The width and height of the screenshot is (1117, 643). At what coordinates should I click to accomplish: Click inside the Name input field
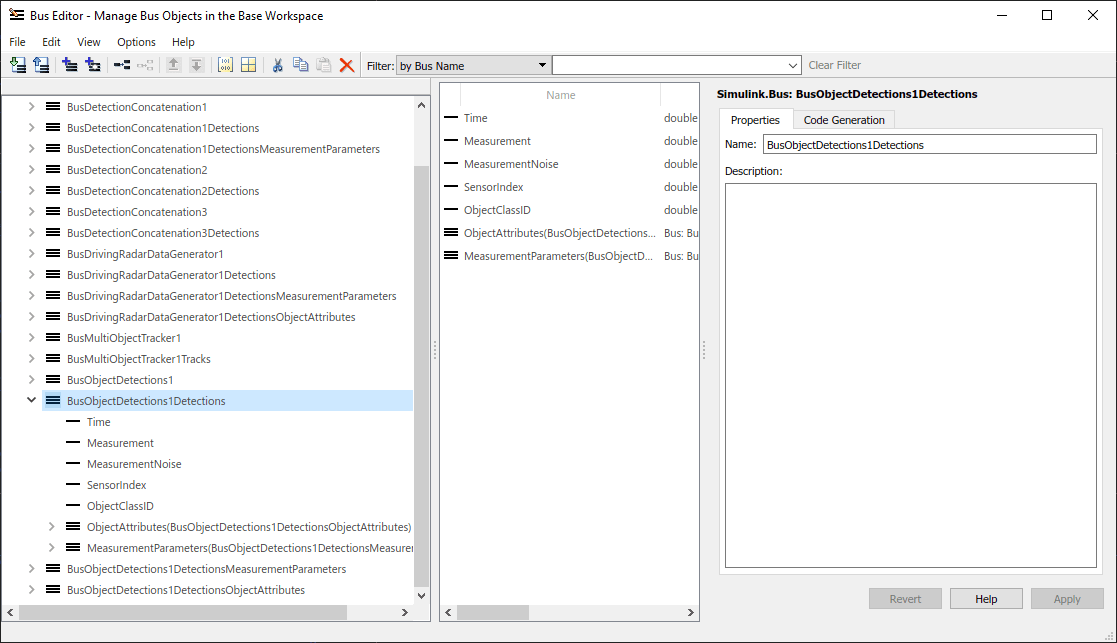click(930, 145)
